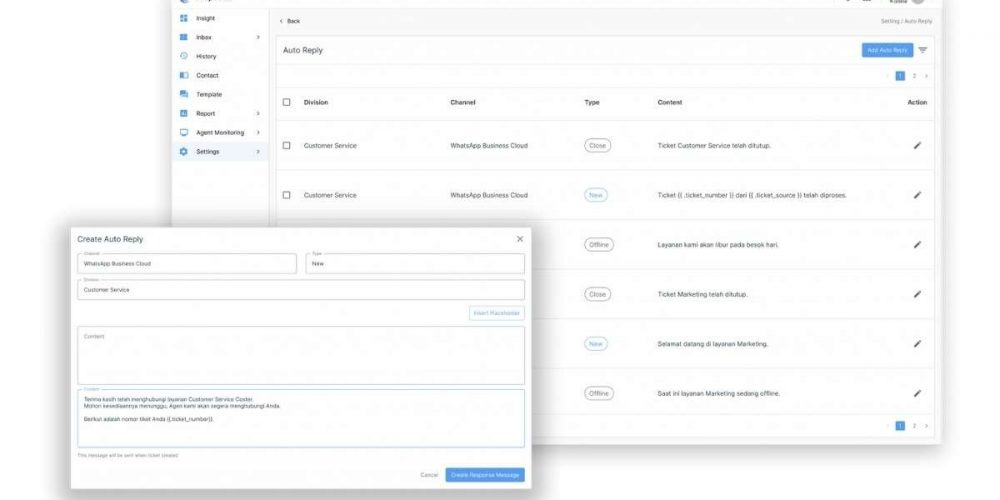
Task: Go to page 2 in top pagination
Action: (x=914, y=76)
